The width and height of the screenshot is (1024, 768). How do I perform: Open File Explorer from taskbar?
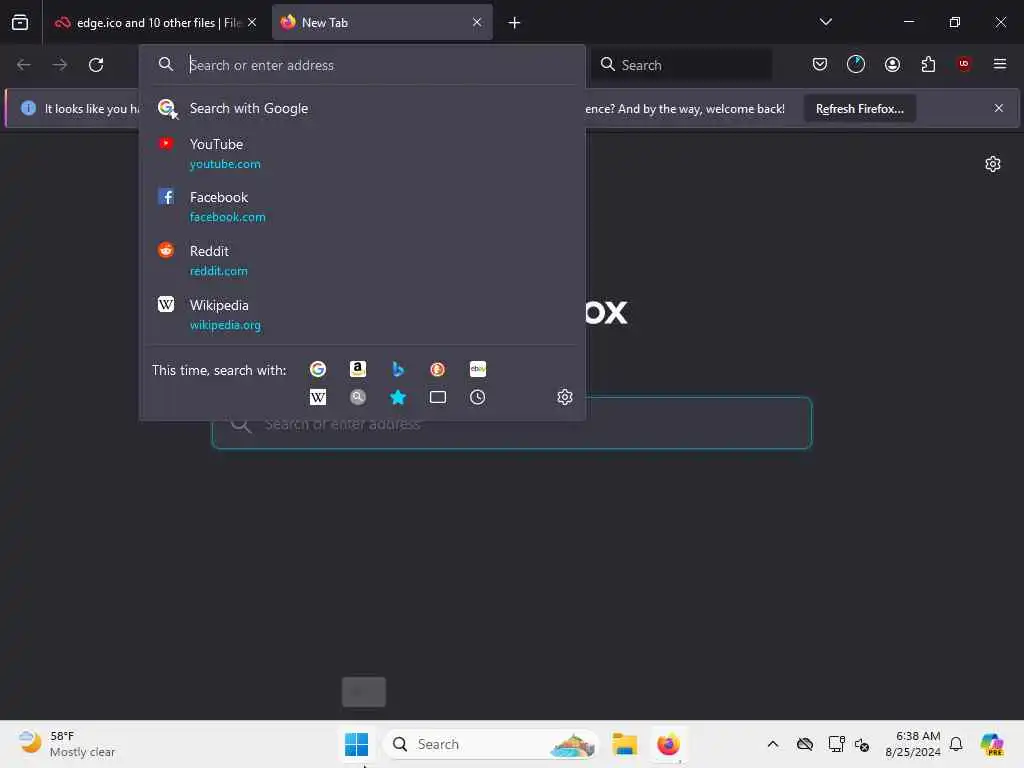point(624,744)
